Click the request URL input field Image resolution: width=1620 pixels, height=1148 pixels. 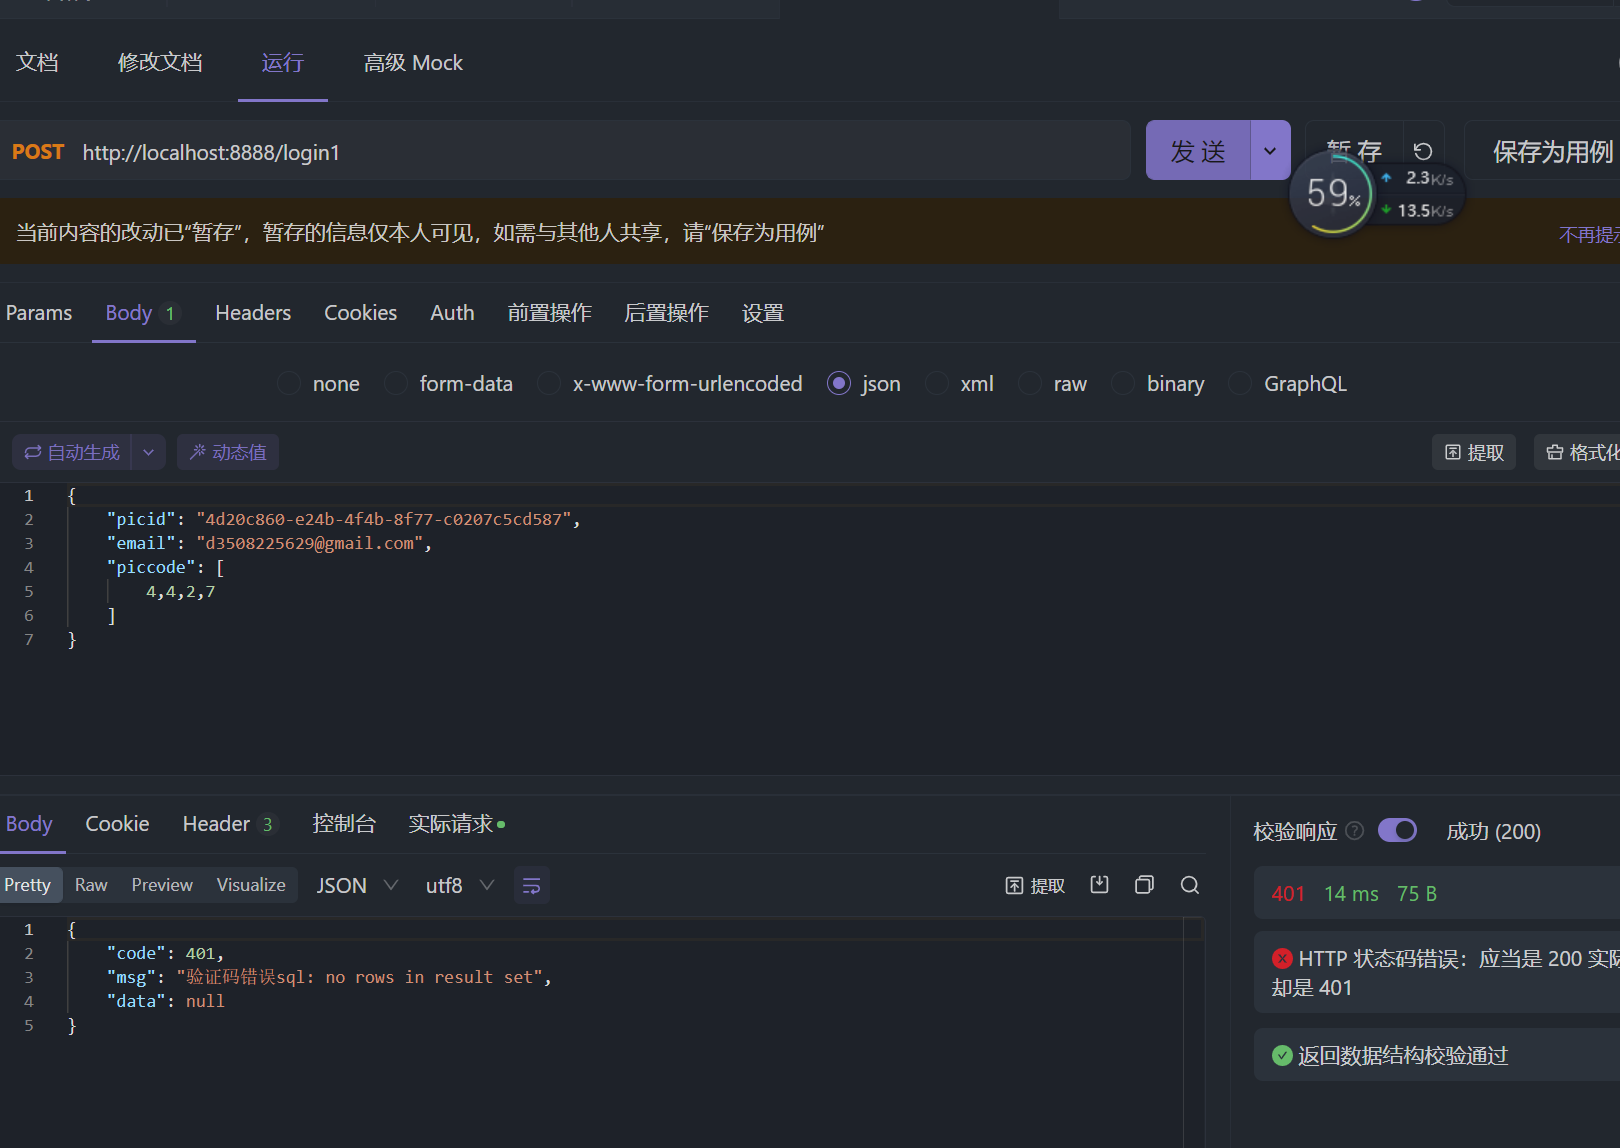tap(604, 152)
